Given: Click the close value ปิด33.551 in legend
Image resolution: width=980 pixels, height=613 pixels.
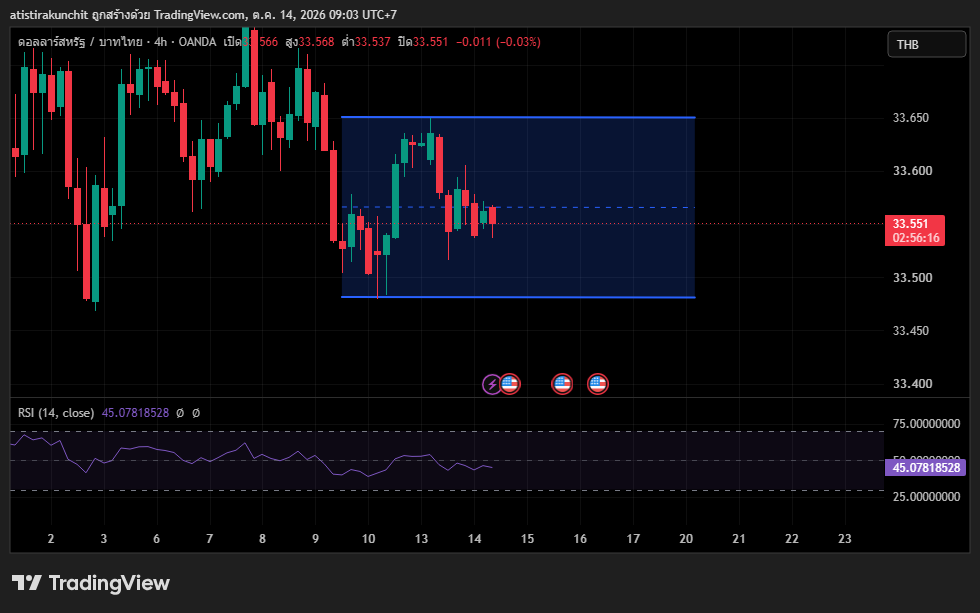Looking at the screenshot, I should click(422, 42).
